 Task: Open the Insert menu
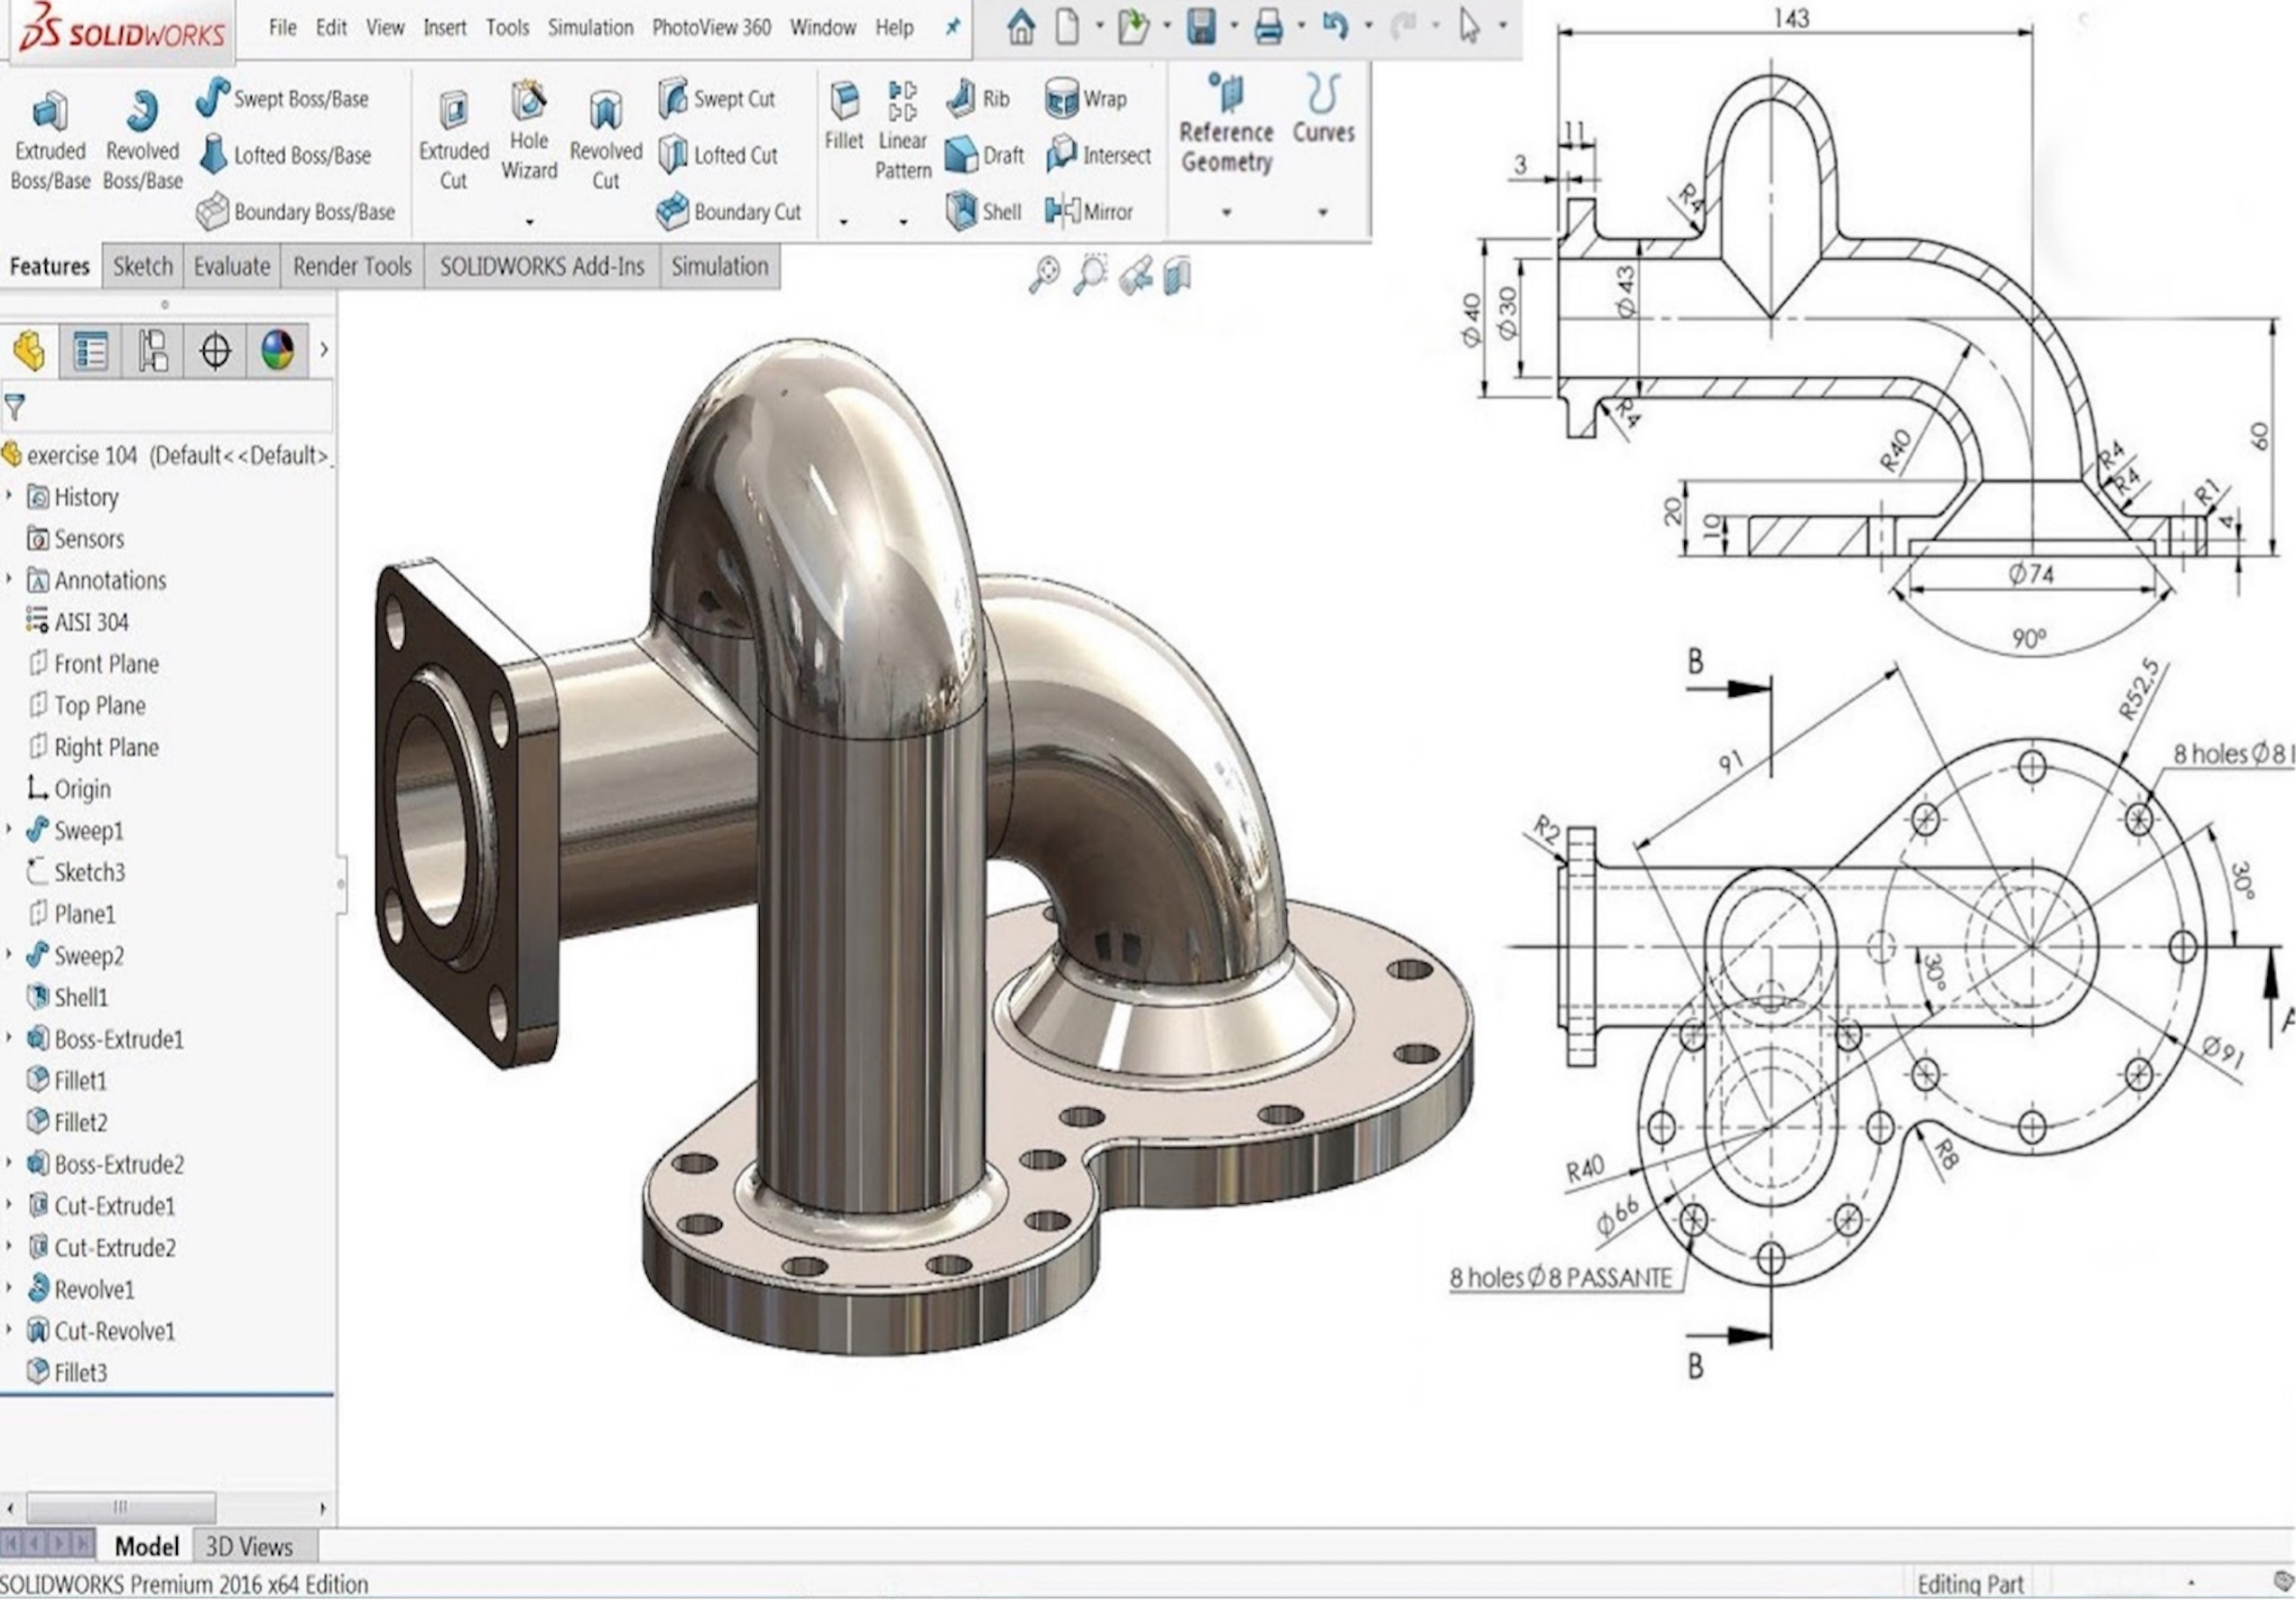[x=444, y=28]
